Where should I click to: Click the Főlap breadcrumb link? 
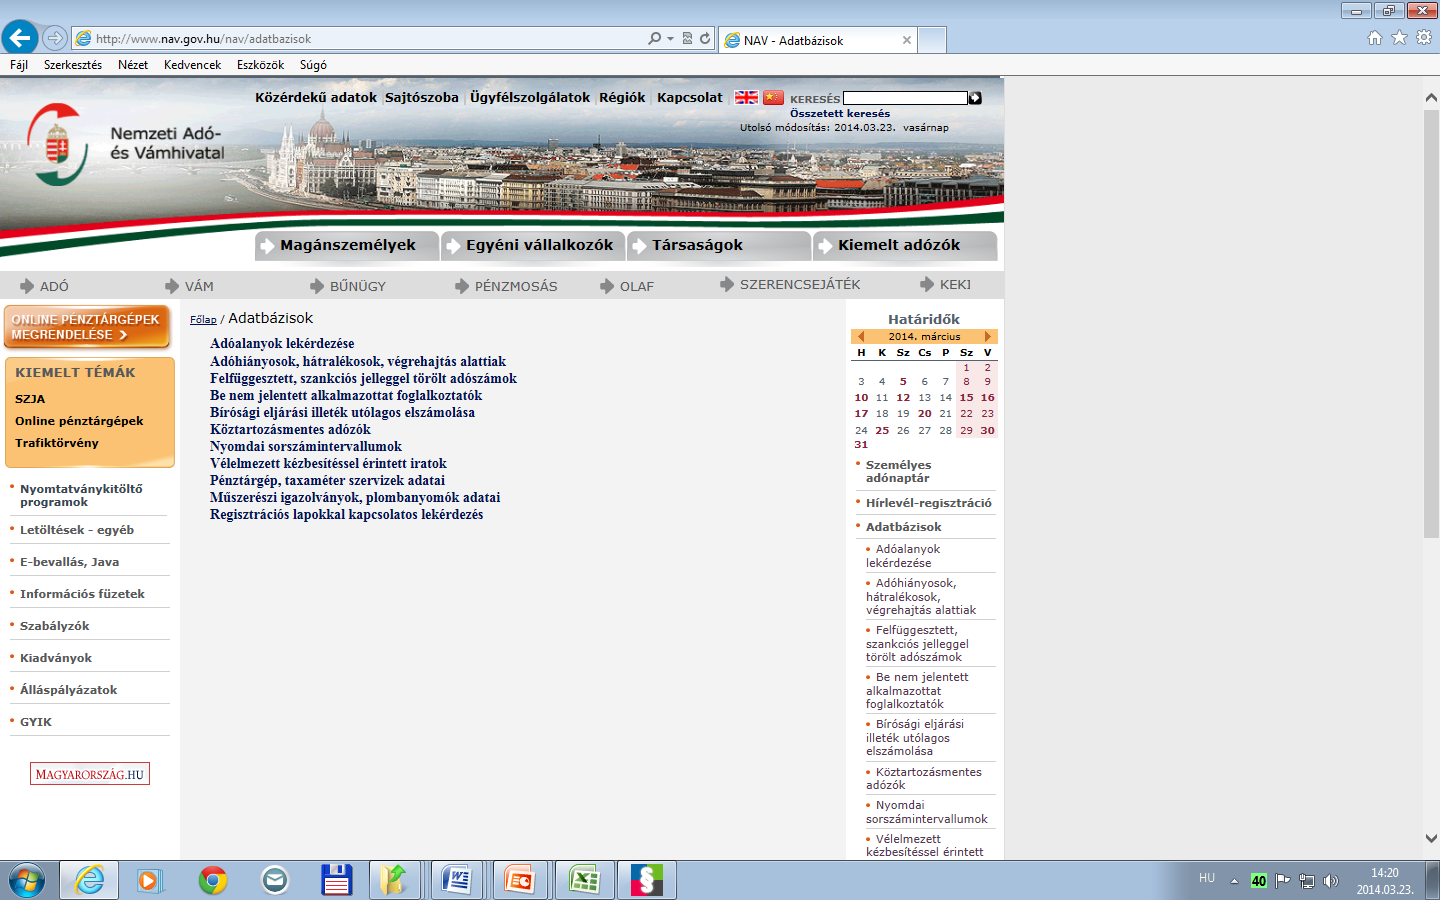pos(203,320)
